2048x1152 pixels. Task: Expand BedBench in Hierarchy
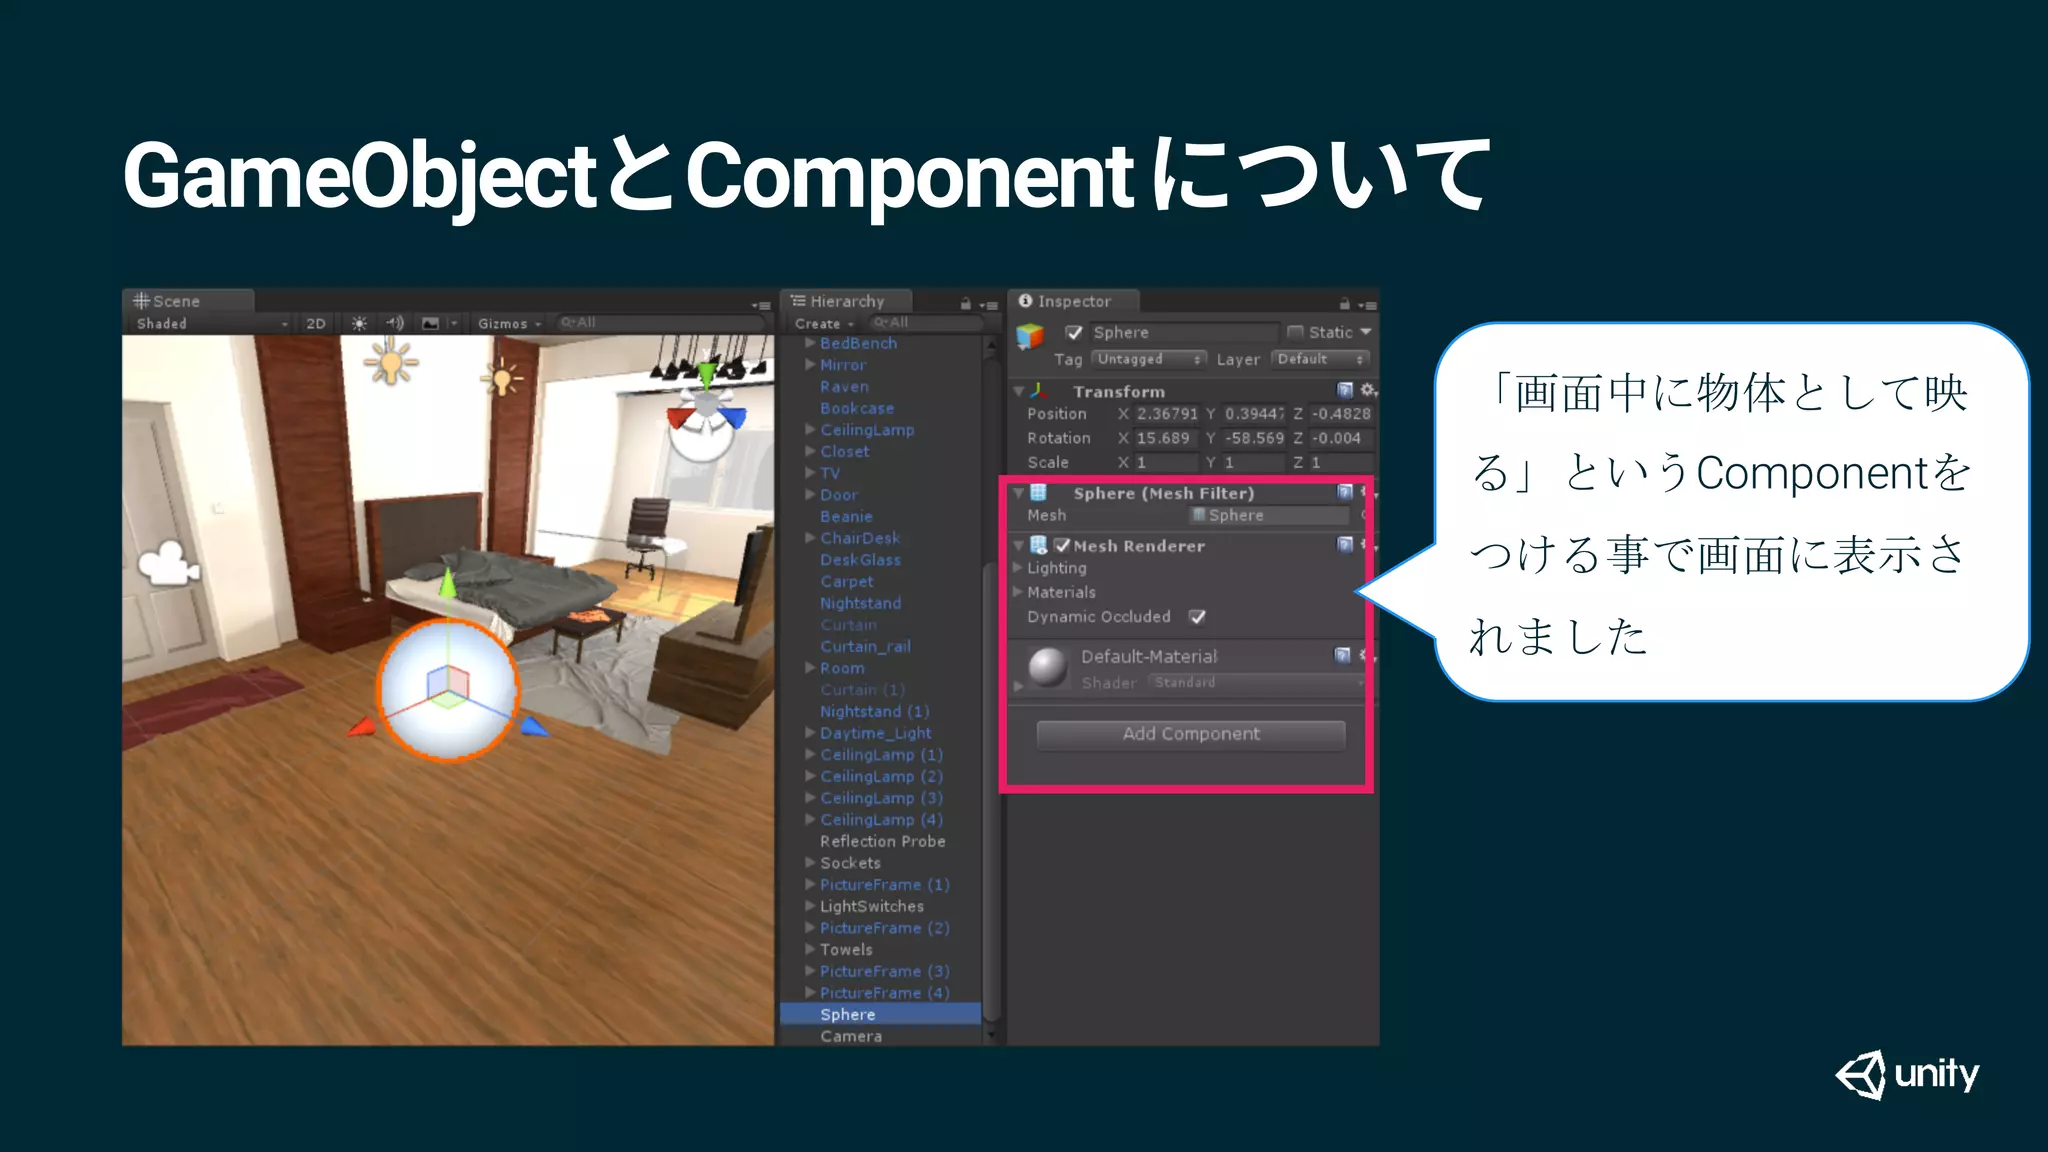click(810, 343)
